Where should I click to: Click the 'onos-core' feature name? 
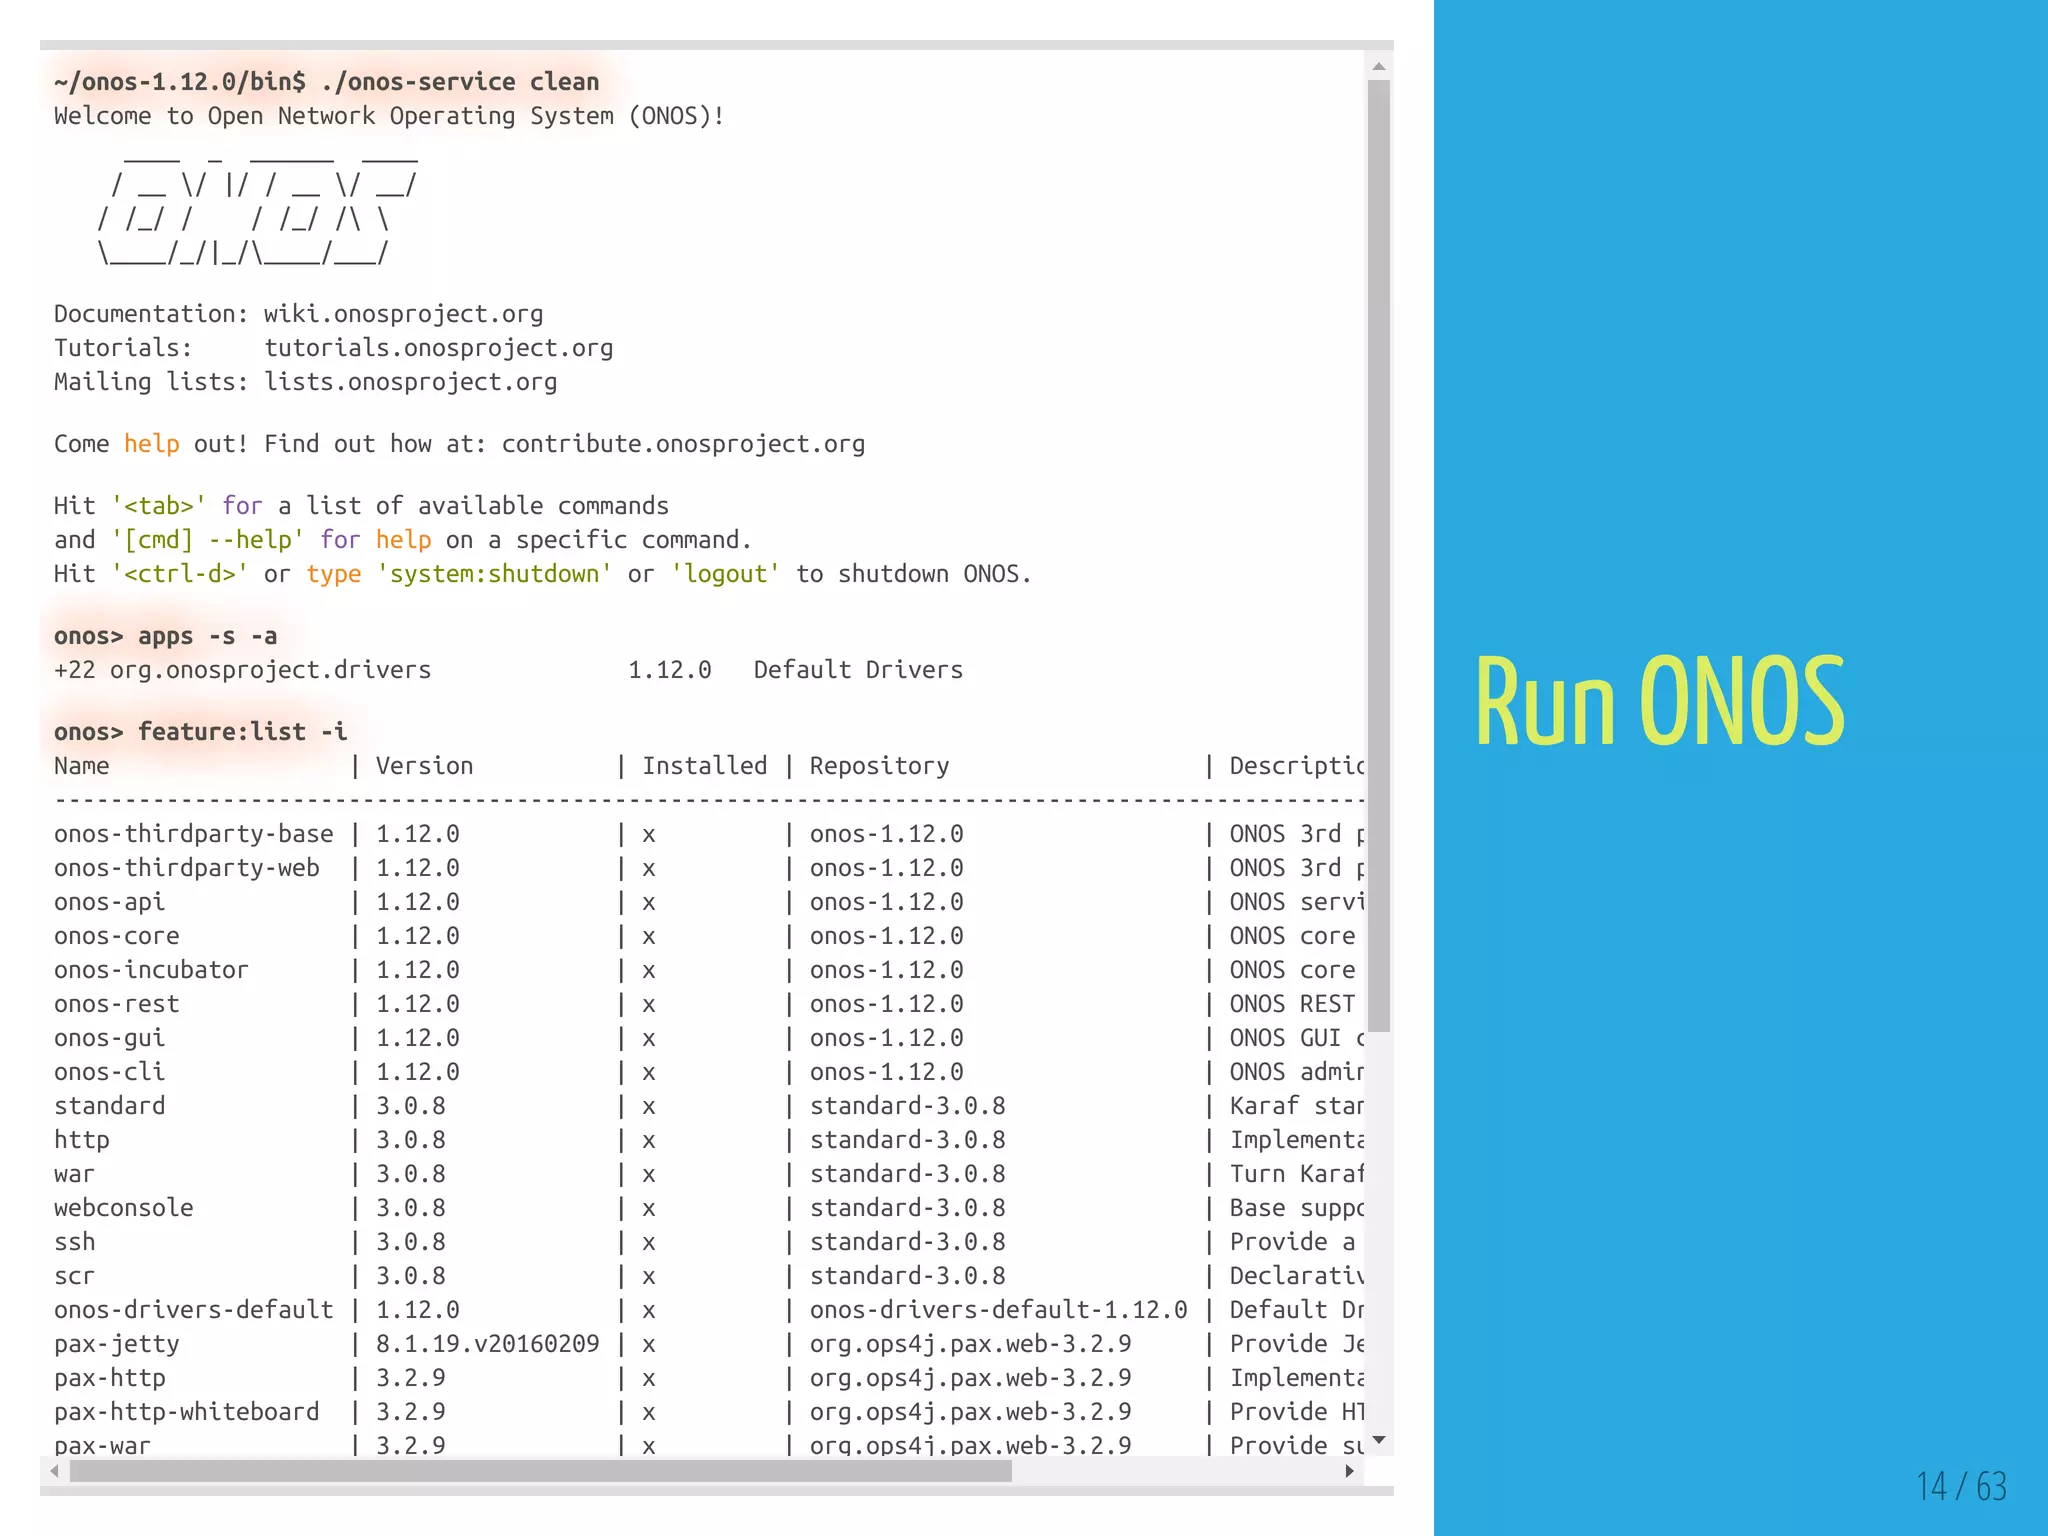pyautogui.click(x=117, y=936)
